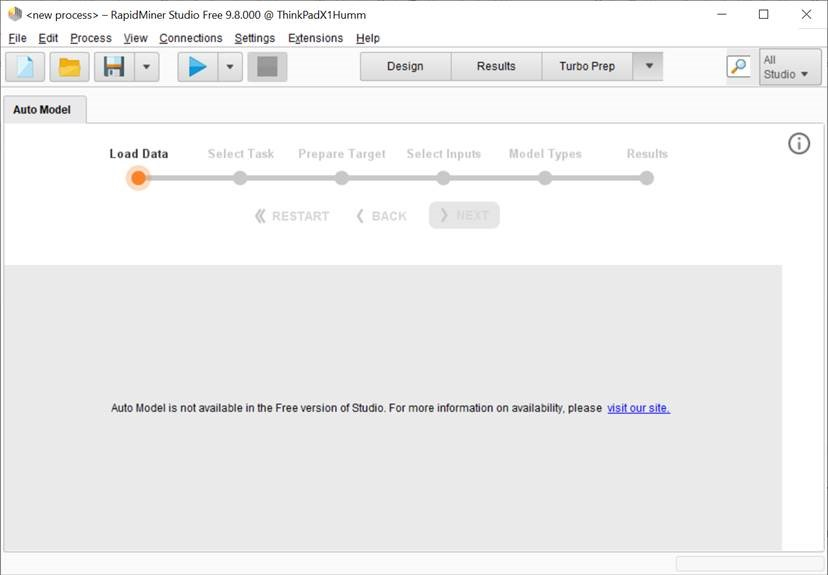828x575 pixels.
Task: Click the Model Types step dot
Action: coord(545,178)
